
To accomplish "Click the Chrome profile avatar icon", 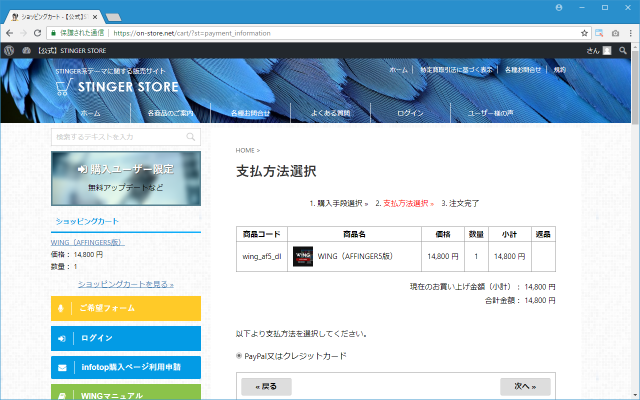I will pos(559,7).
